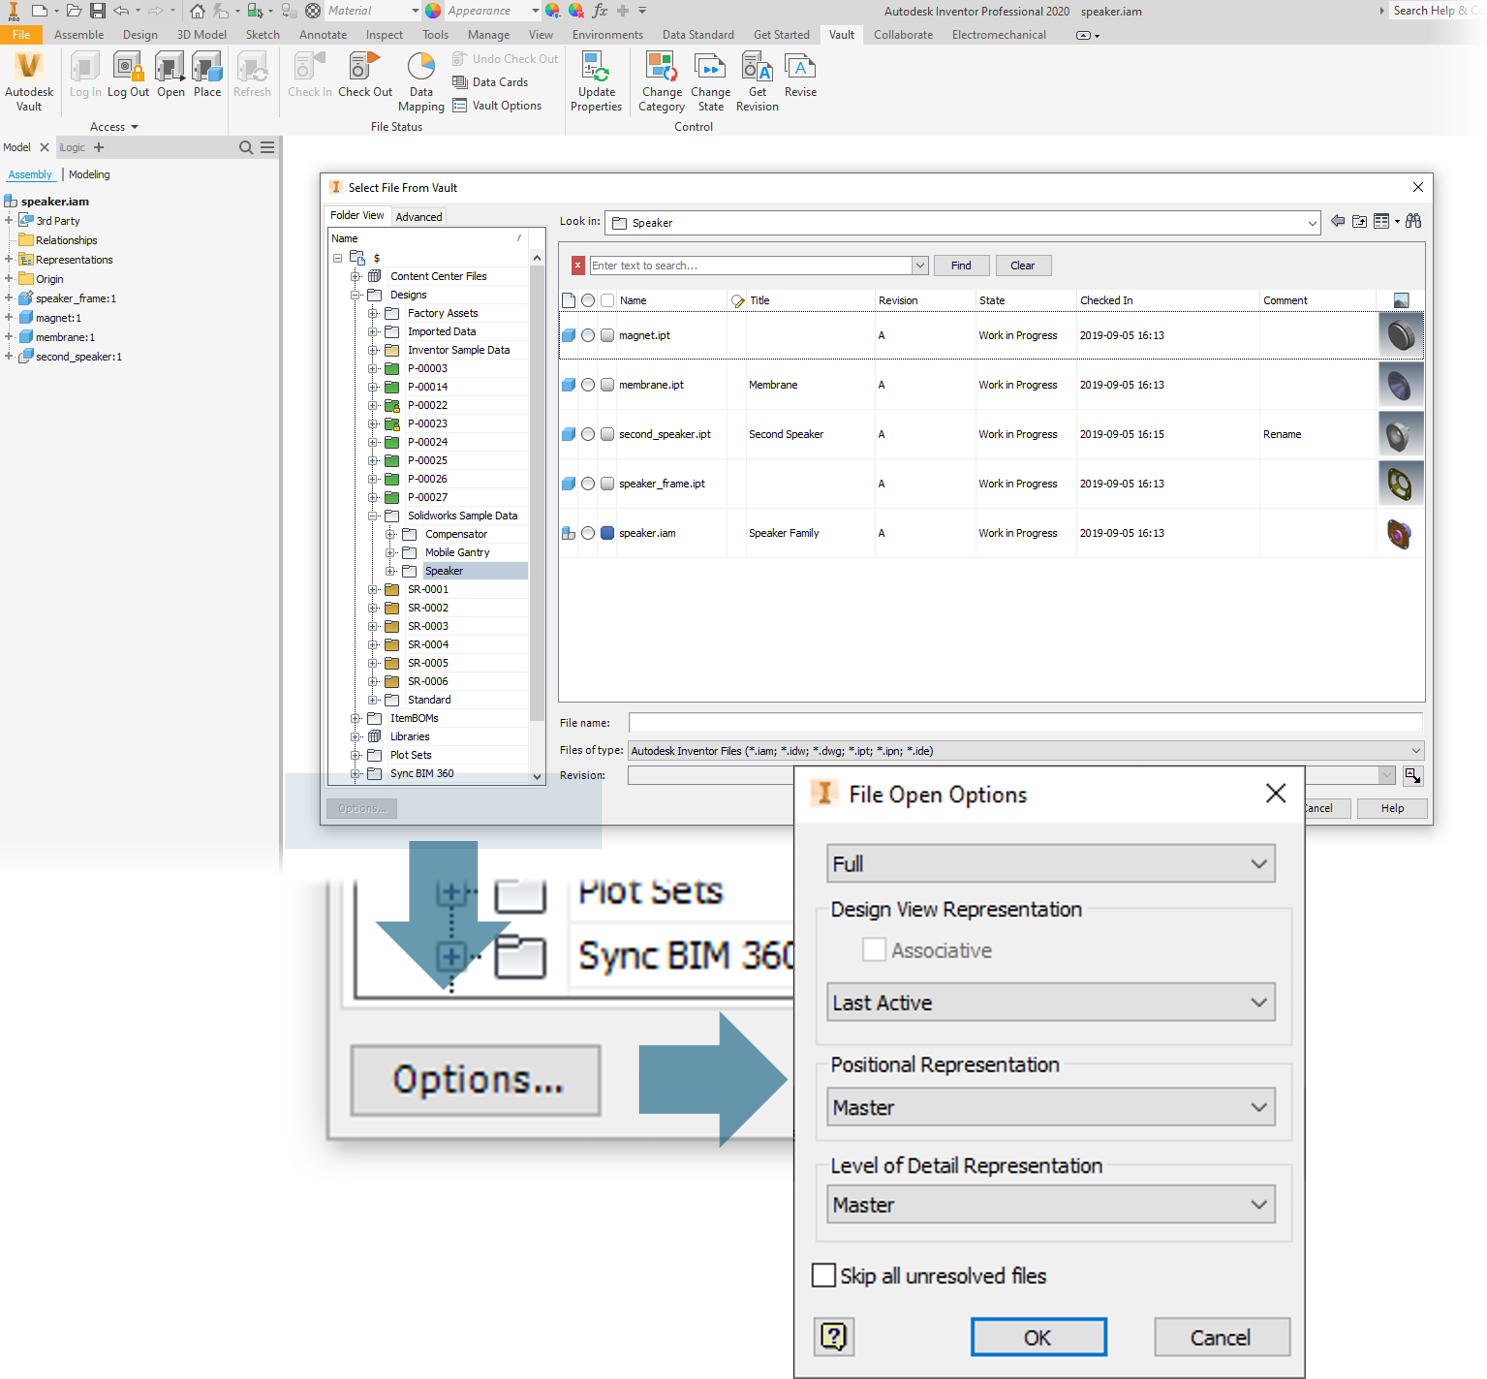Click Change Category icon
Screen dimensions: 1487x1379
[x=661, y=82]
